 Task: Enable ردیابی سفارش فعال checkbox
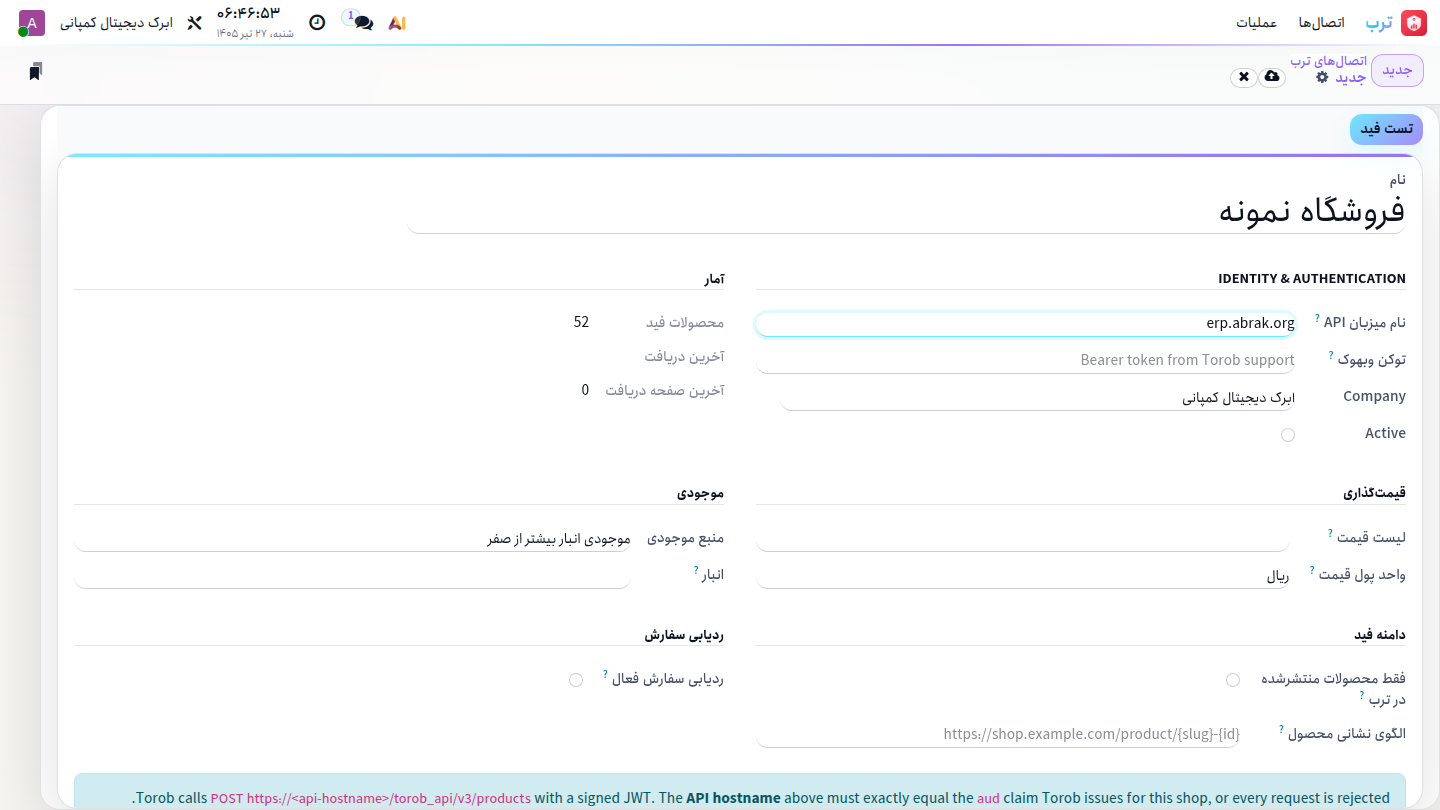coord(576,680)
